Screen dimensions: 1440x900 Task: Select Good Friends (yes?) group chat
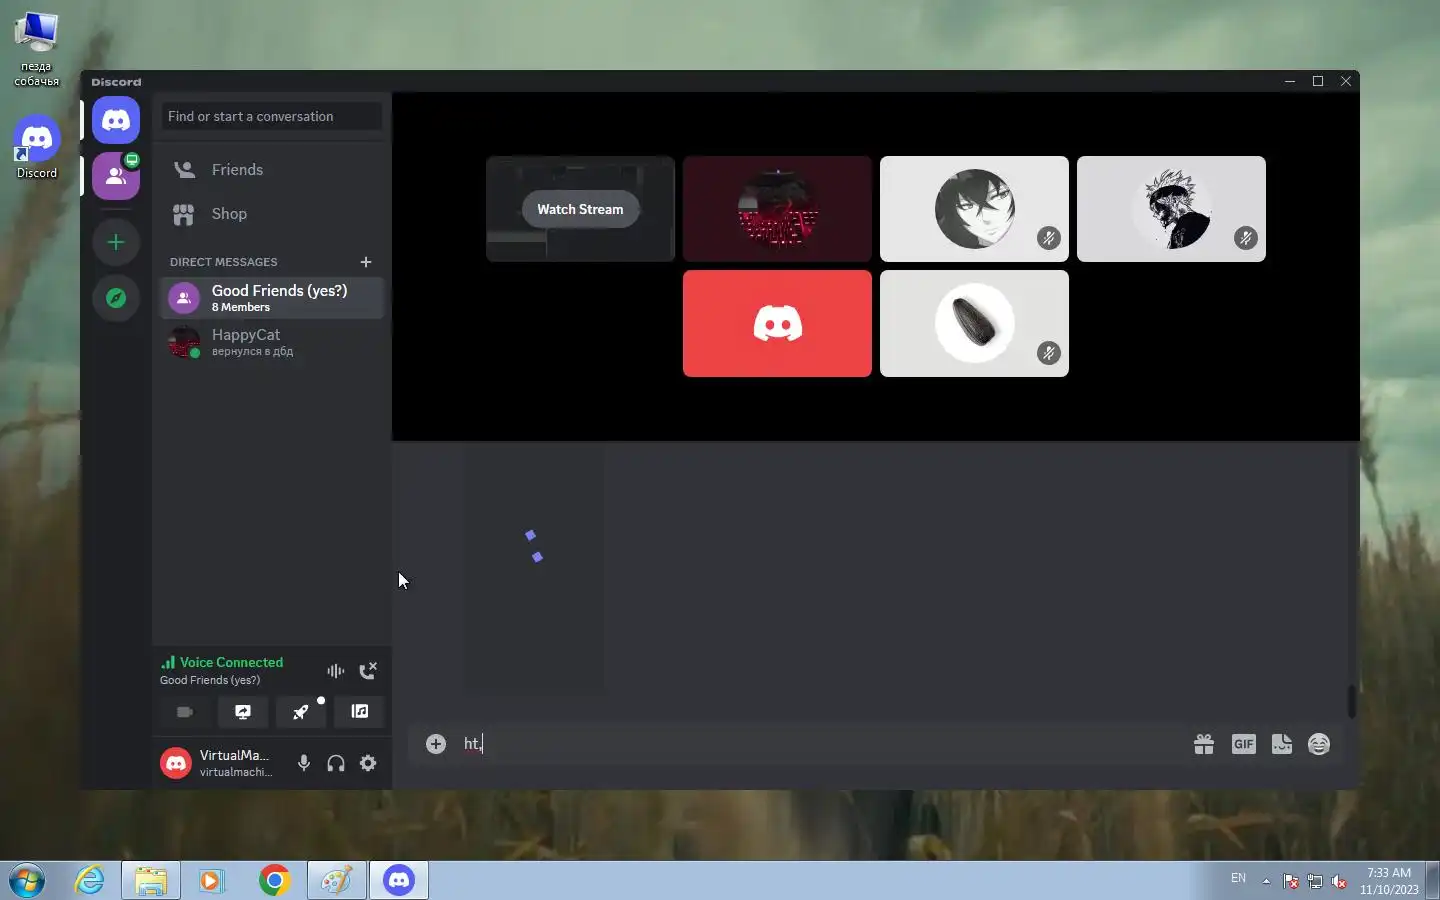271,298
